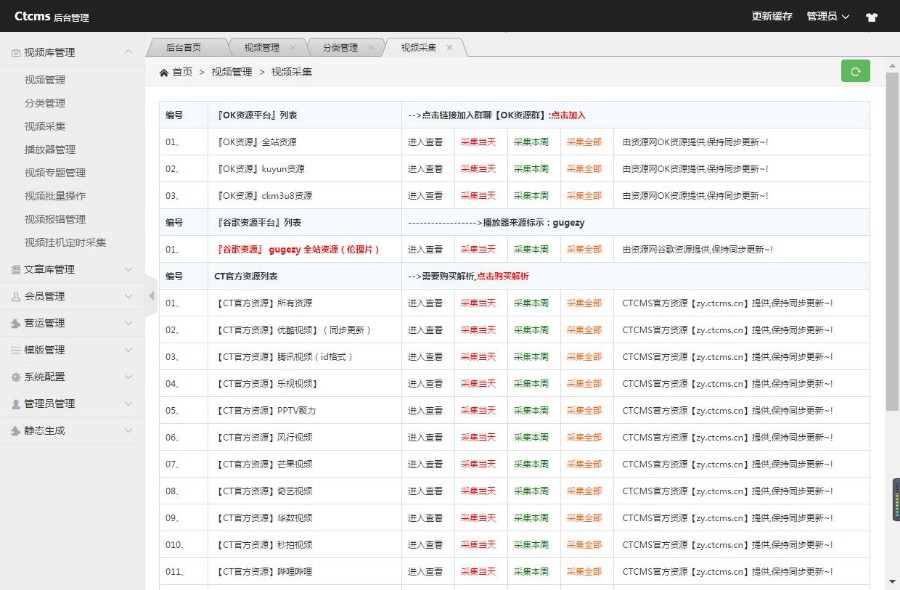The height and width of the screenshot is (590, 900).
Task: Click 首页 in the breadcrumb
Action: [183, 72]
